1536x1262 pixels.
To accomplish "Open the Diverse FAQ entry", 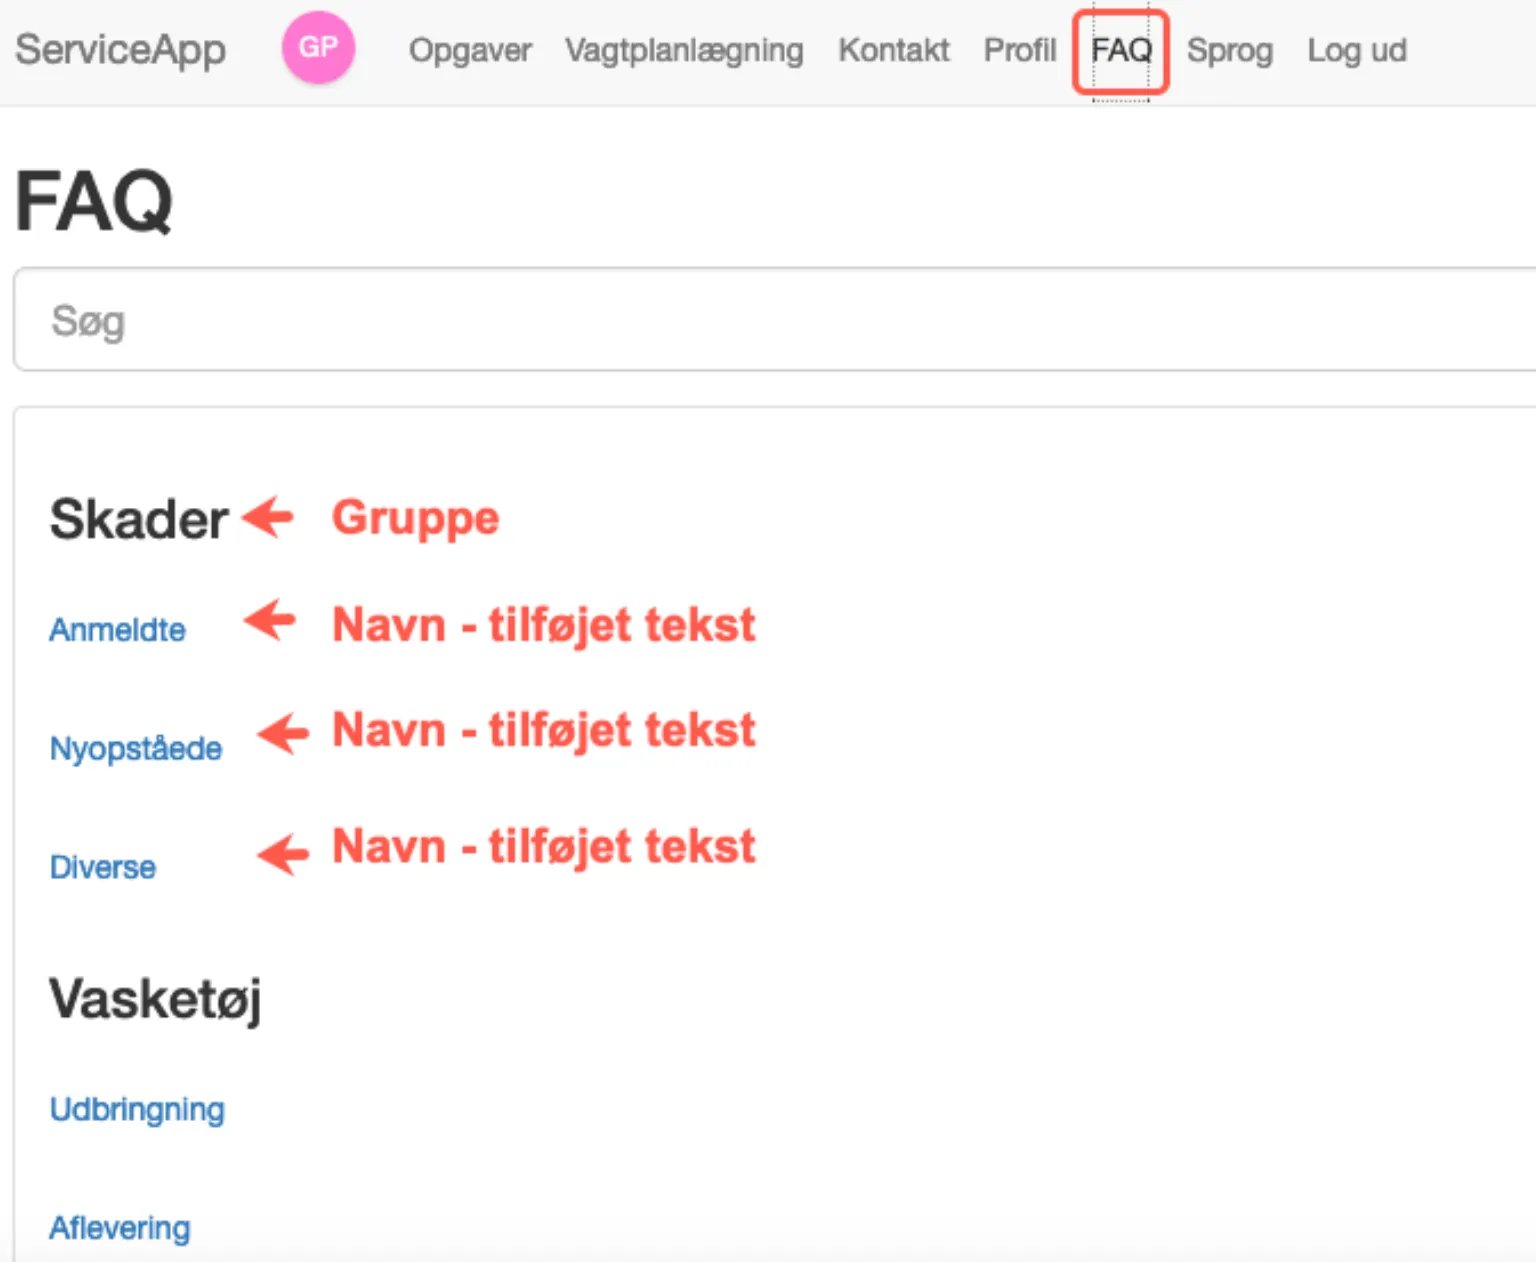I will pos(102,866).
